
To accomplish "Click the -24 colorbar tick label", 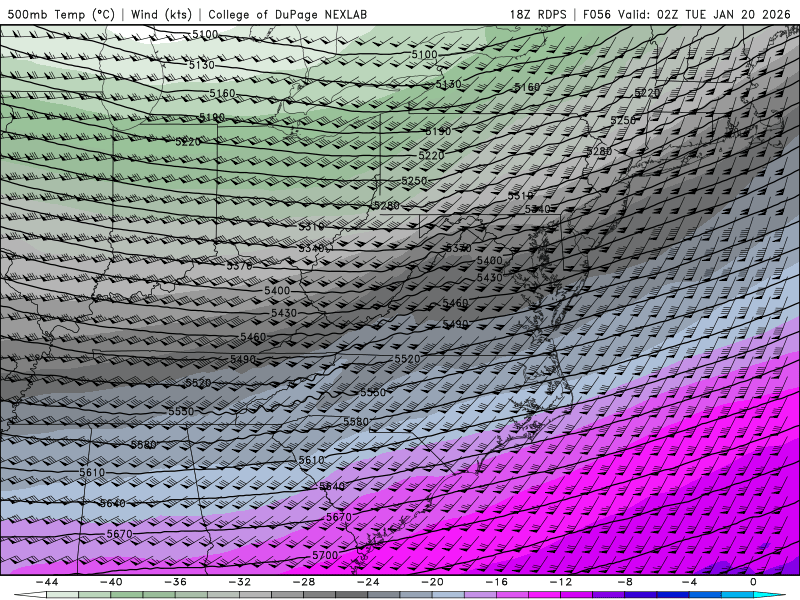I will coord(368,582).
